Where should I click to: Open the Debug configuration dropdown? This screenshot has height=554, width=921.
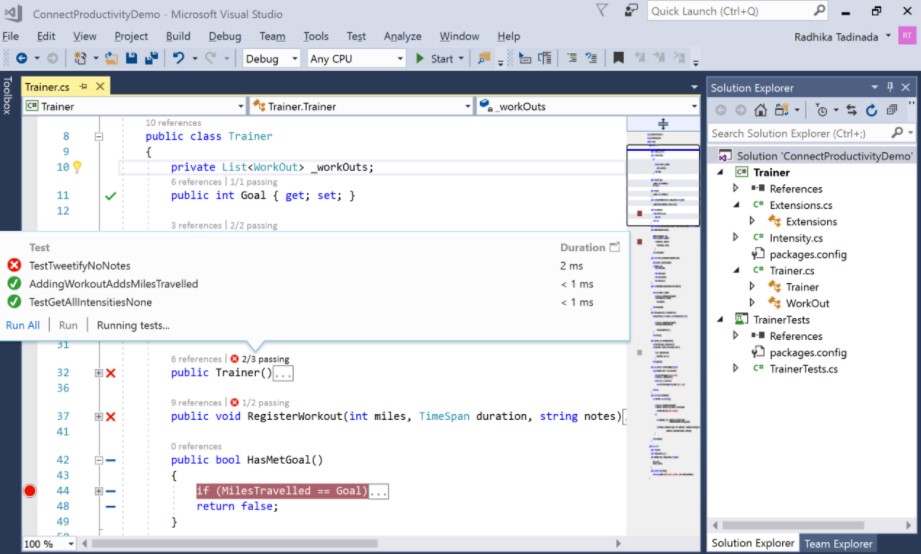(x=271, y=59)
